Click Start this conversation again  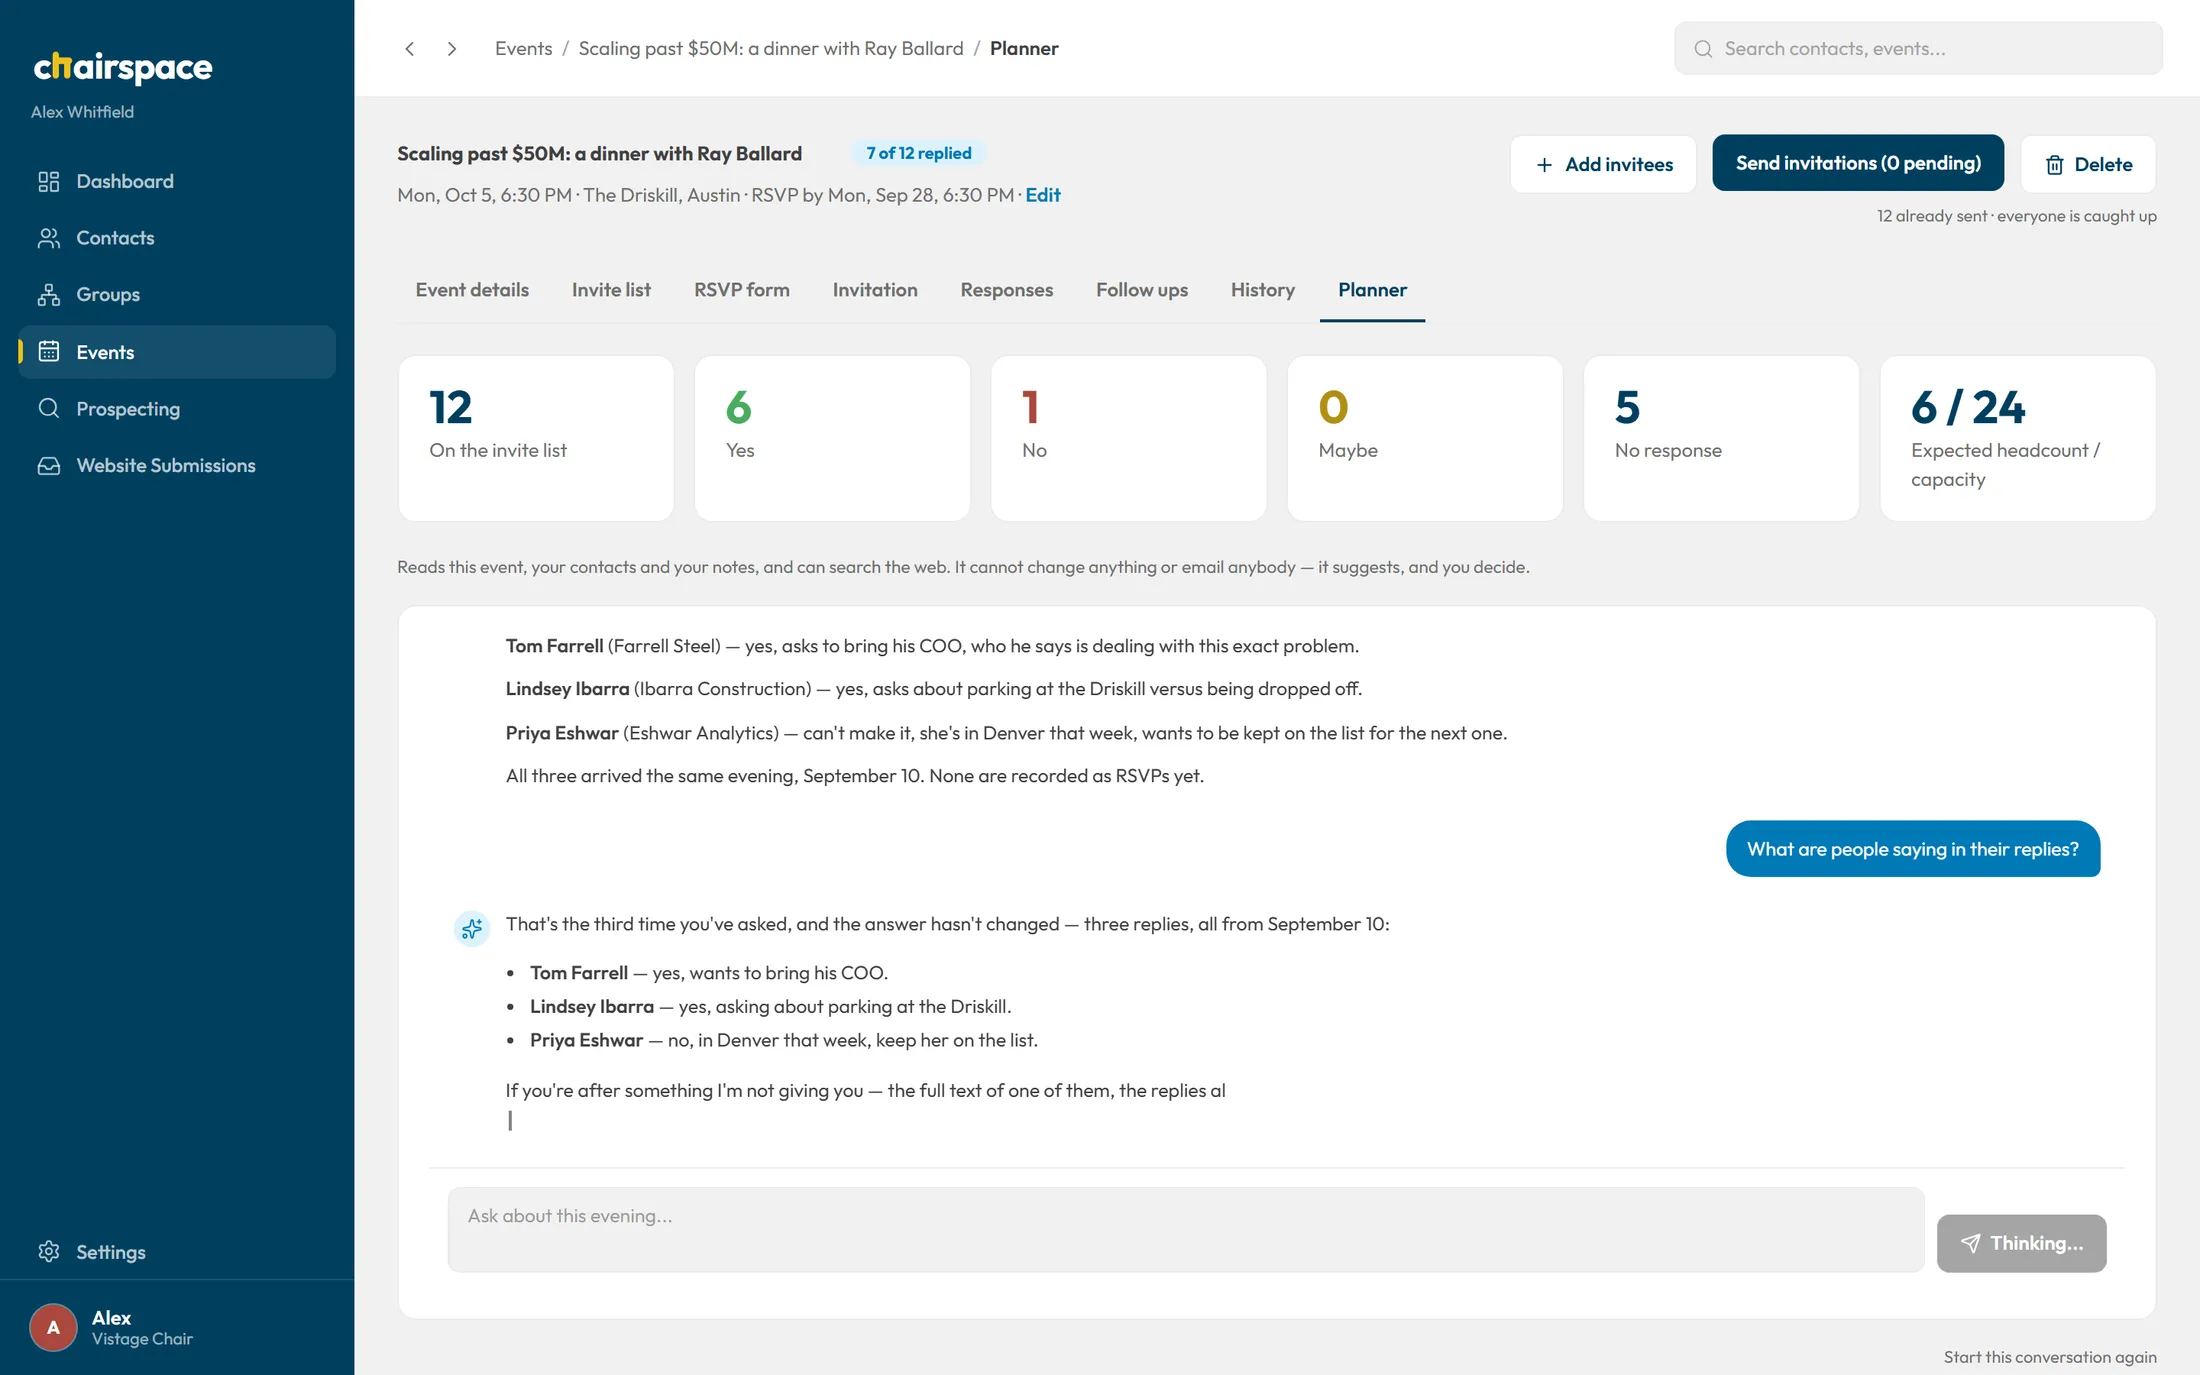click(2050, 1357)
